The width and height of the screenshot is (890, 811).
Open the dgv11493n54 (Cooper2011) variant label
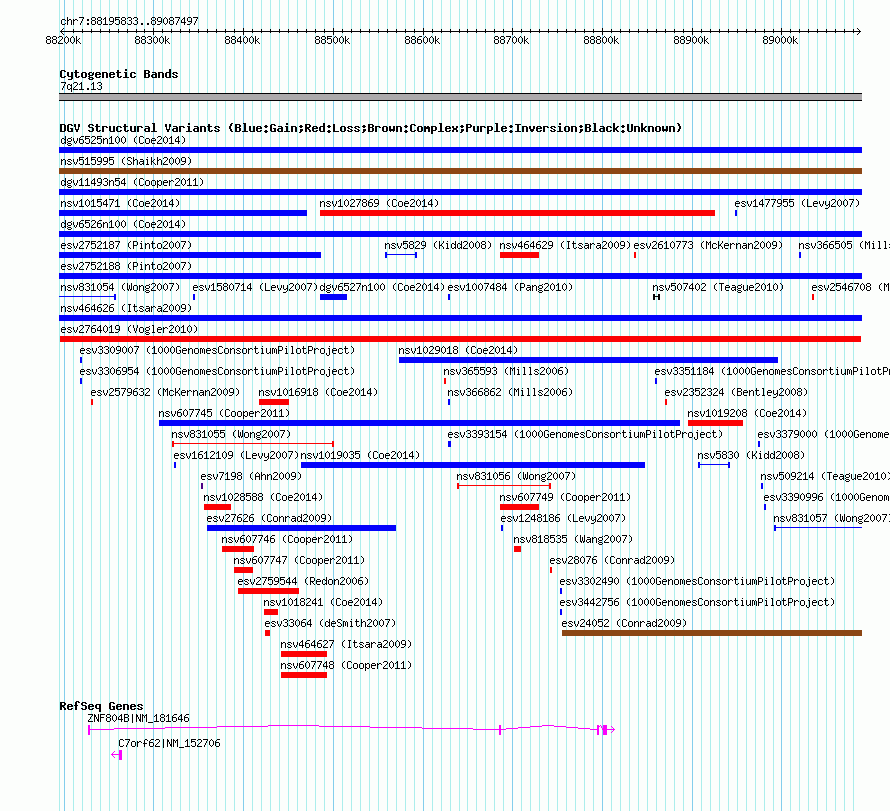132,182
